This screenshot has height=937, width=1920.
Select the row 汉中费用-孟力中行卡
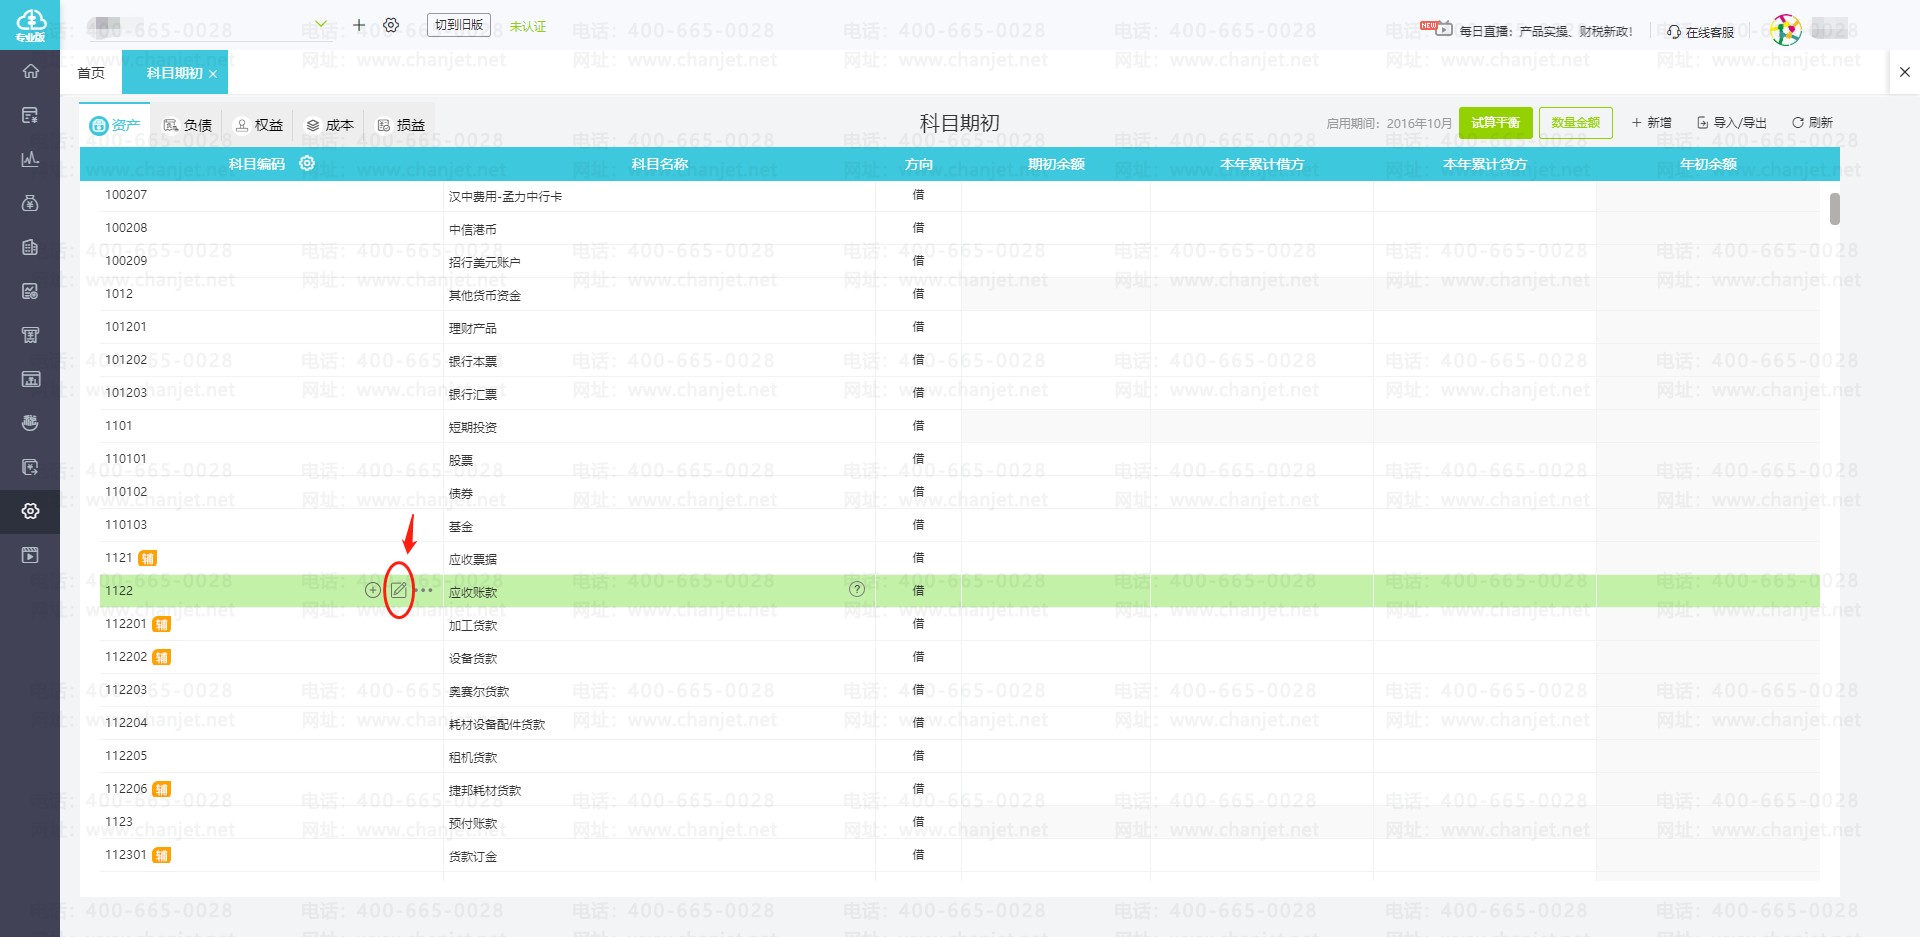pyautogui.click(x=960, y=195)
